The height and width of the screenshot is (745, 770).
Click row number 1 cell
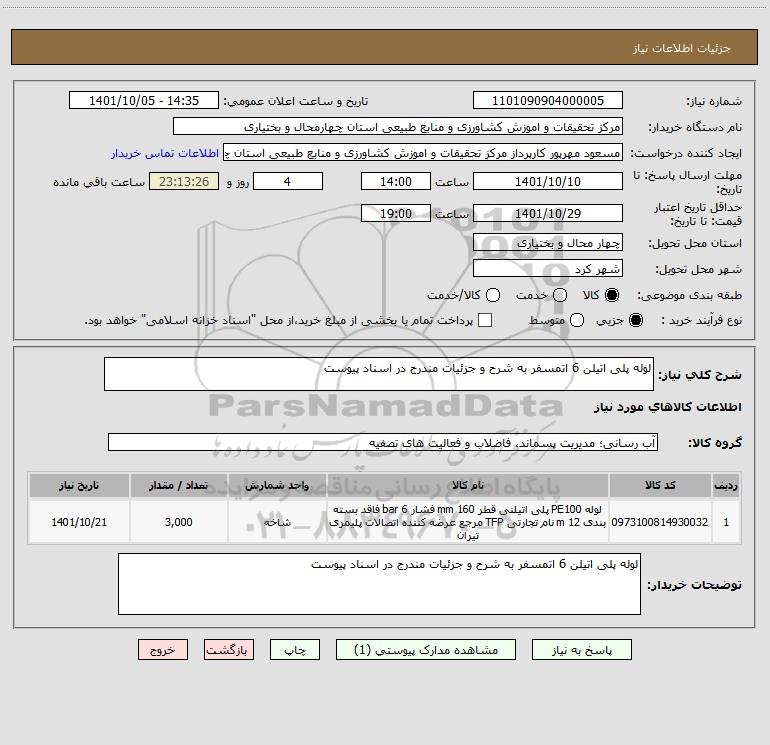pos(726,522)
